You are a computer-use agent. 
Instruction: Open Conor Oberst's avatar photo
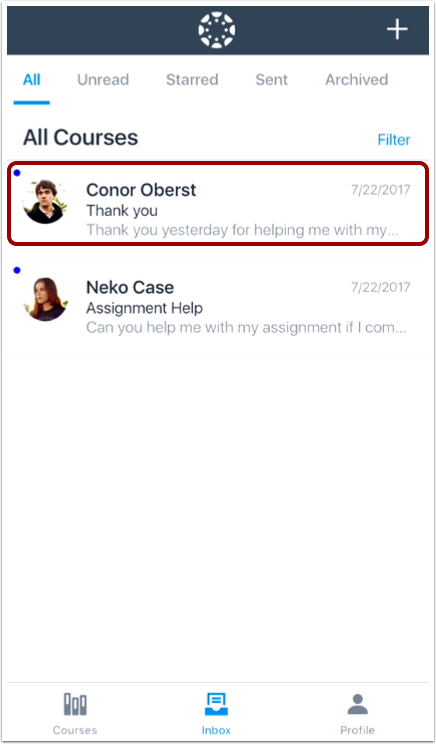click(x=45, y=202)
